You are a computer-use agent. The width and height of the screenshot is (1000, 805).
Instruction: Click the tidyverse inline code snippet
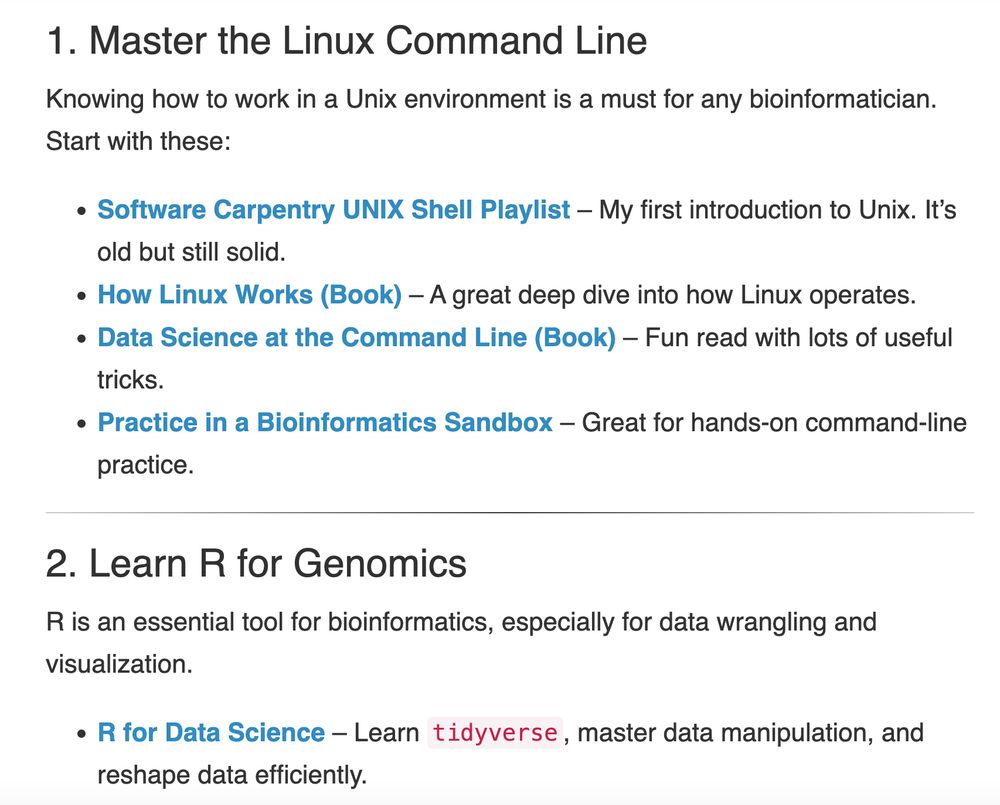495,732
